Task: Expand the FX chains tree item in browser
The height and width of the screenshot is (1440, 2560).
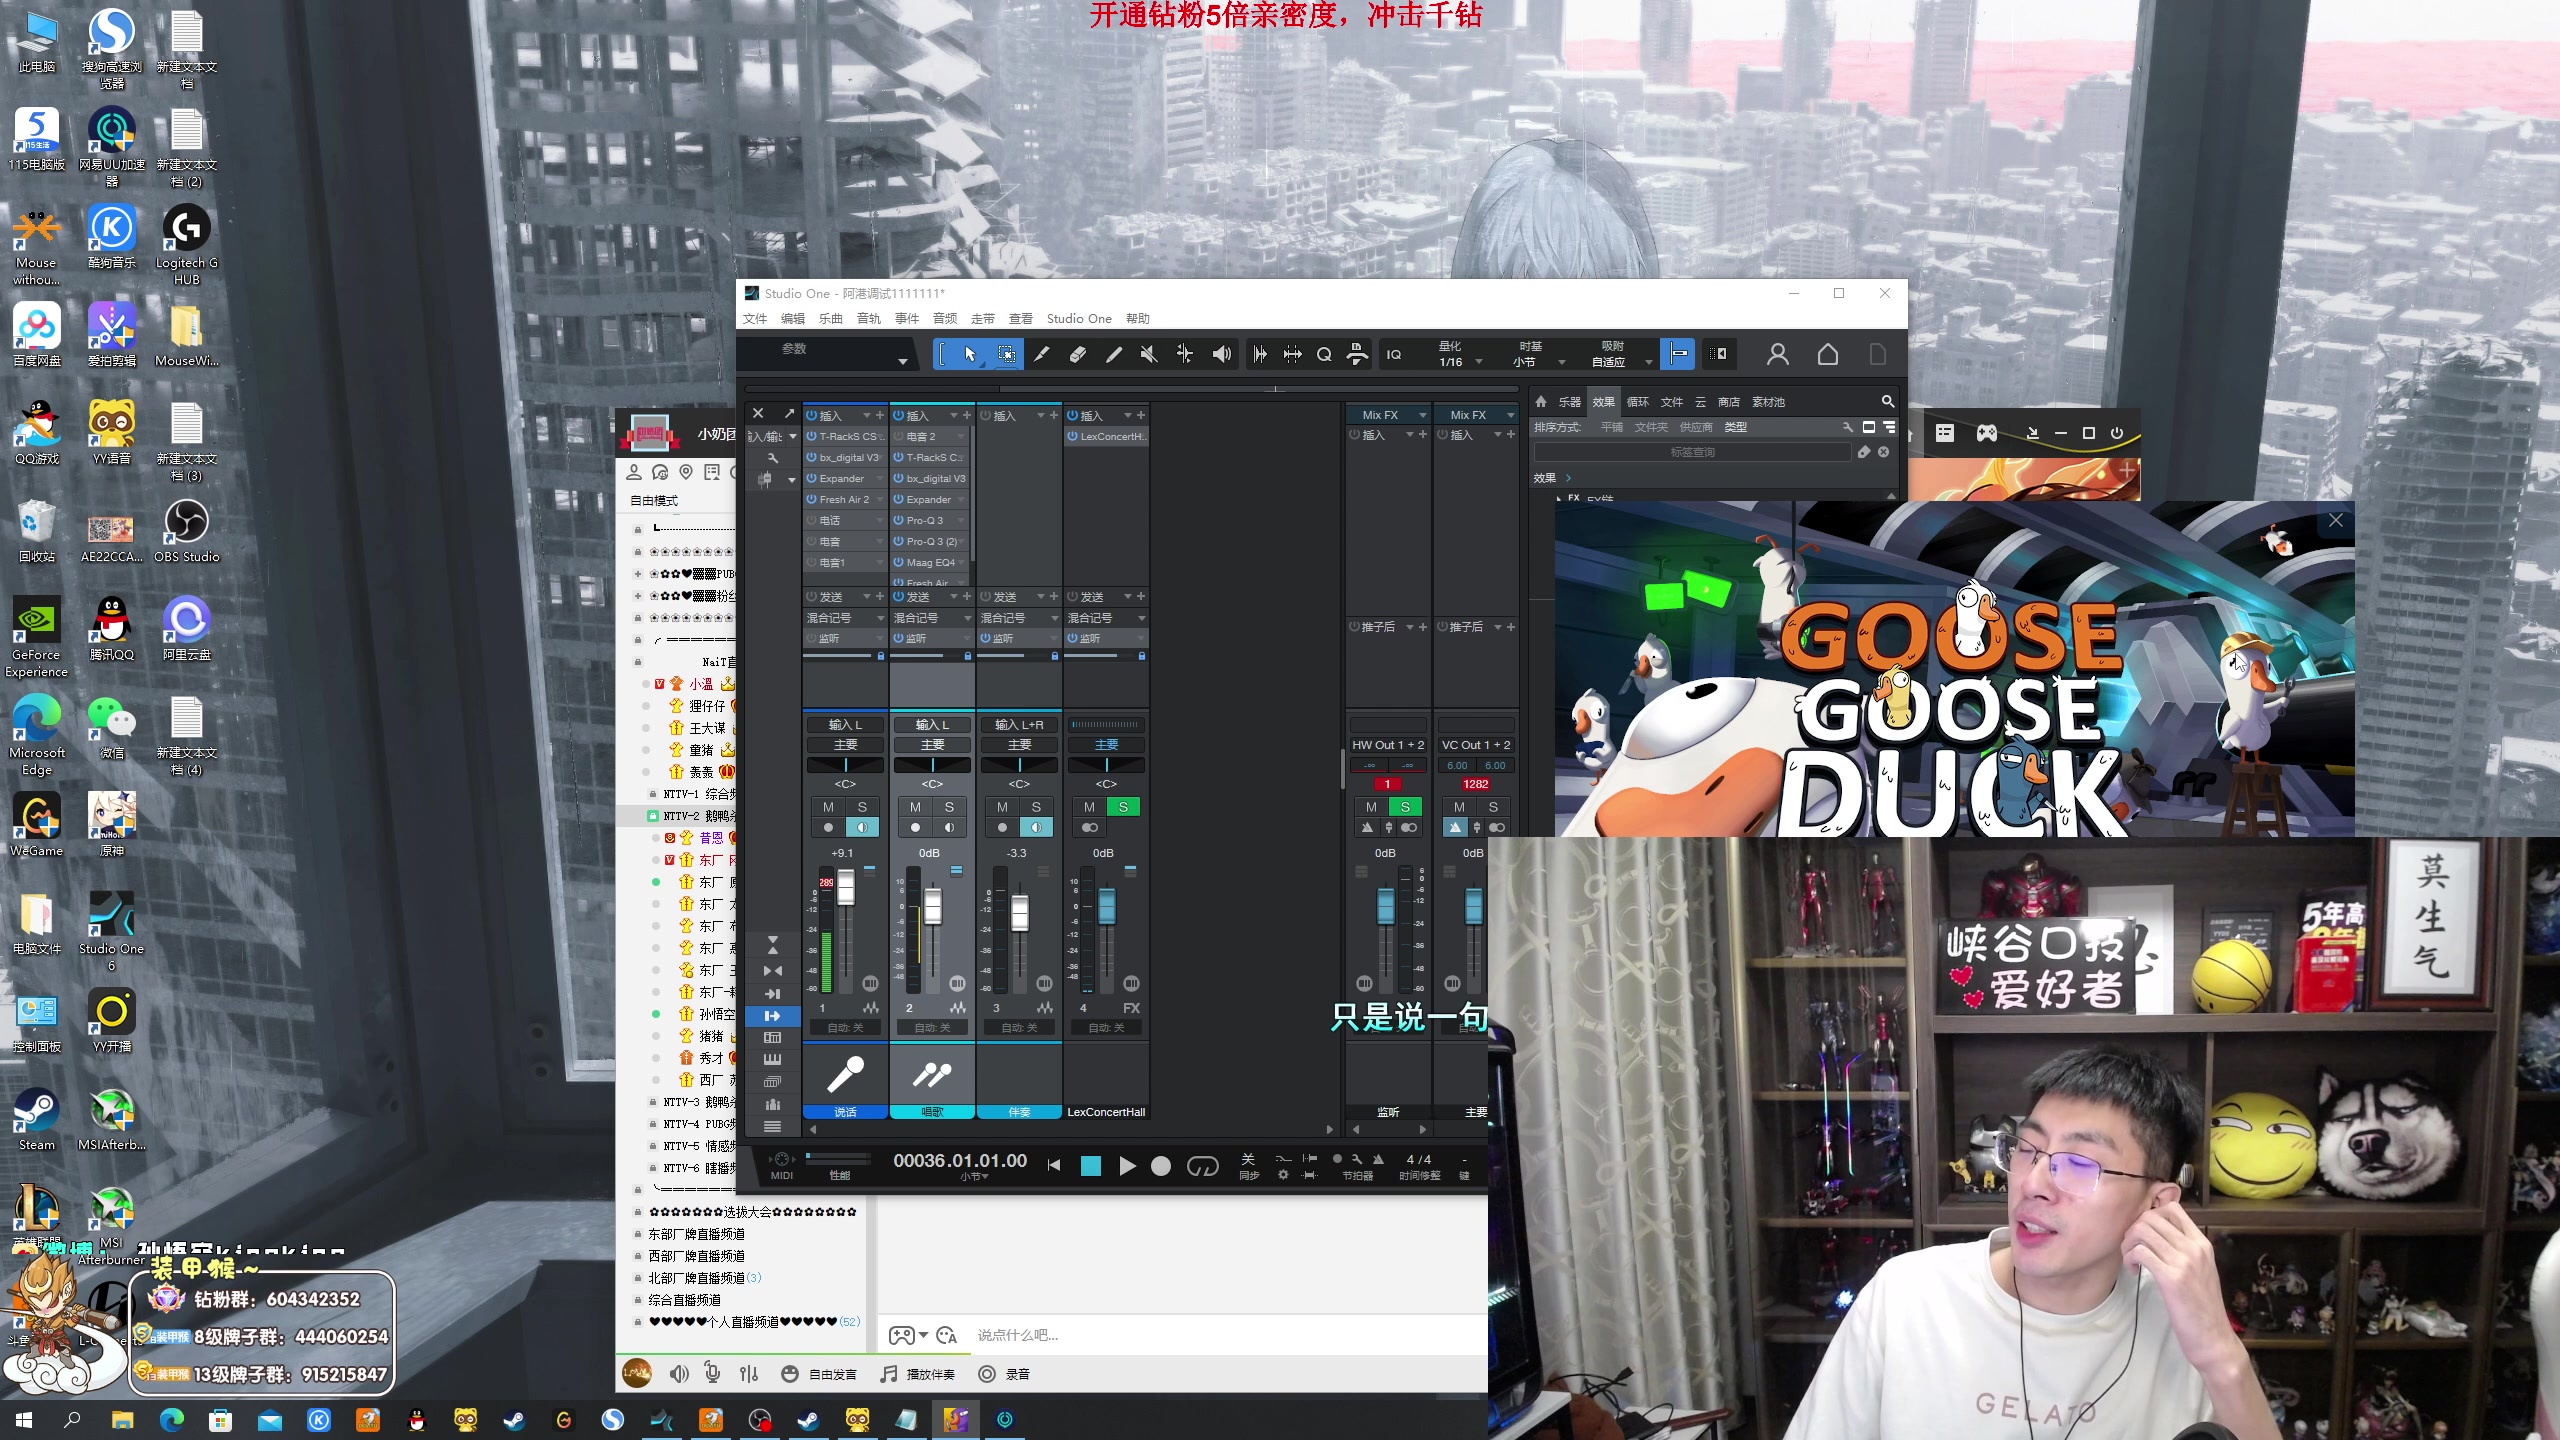Action: pyautogui.click(x=1559, y=497)
